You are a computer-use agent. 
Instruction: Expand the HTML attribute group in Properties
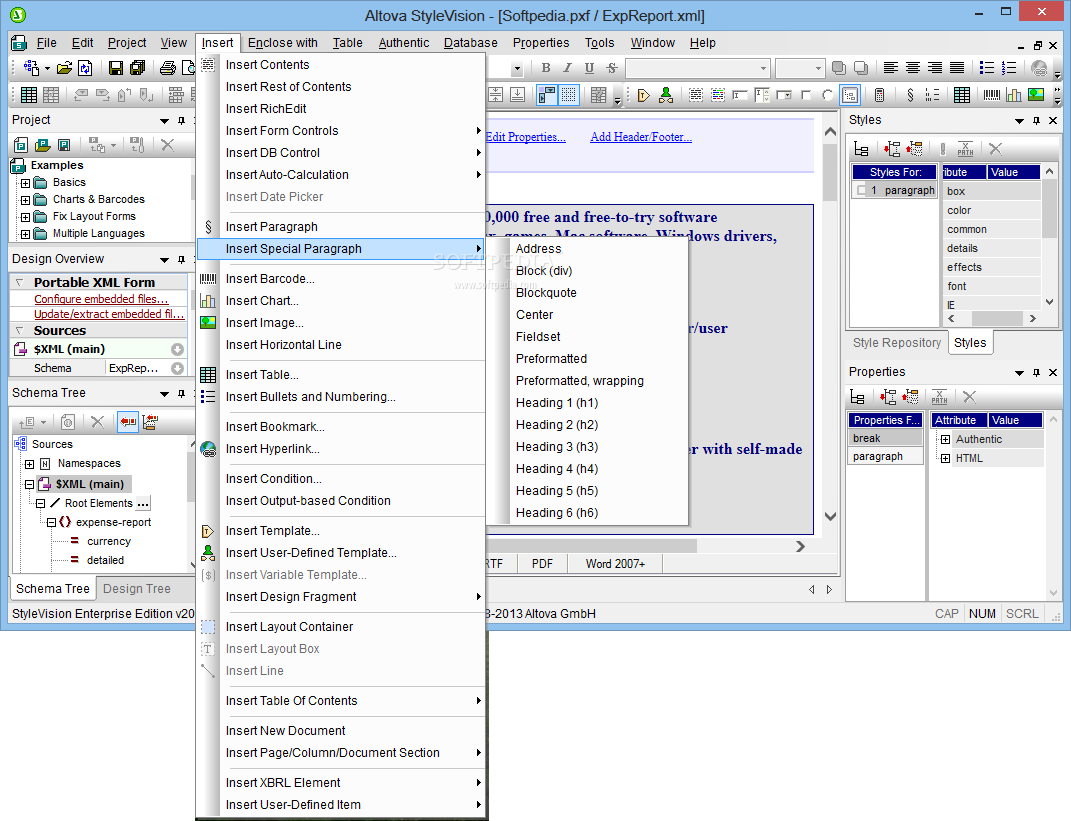(945, 458)
